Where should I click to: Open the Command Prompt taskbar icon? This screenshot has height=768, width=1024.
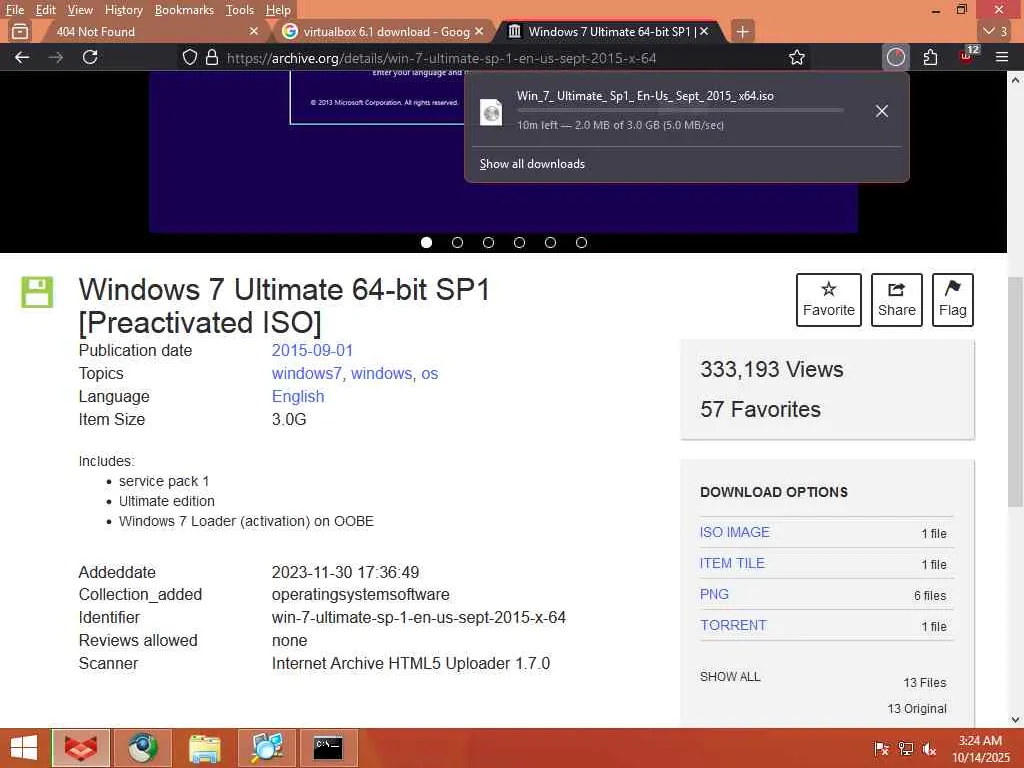(x=328, y=748)
